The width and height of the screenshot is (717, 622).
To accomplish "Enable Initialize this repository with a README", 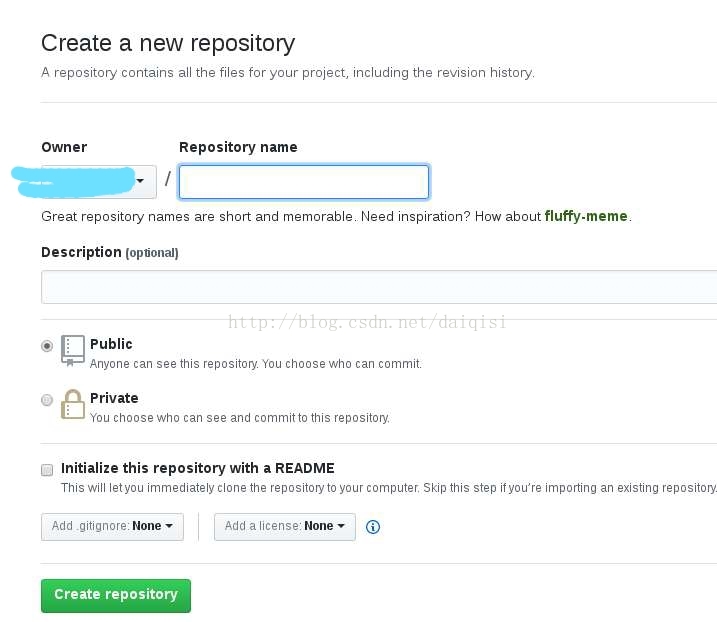I will pos(47,470).
